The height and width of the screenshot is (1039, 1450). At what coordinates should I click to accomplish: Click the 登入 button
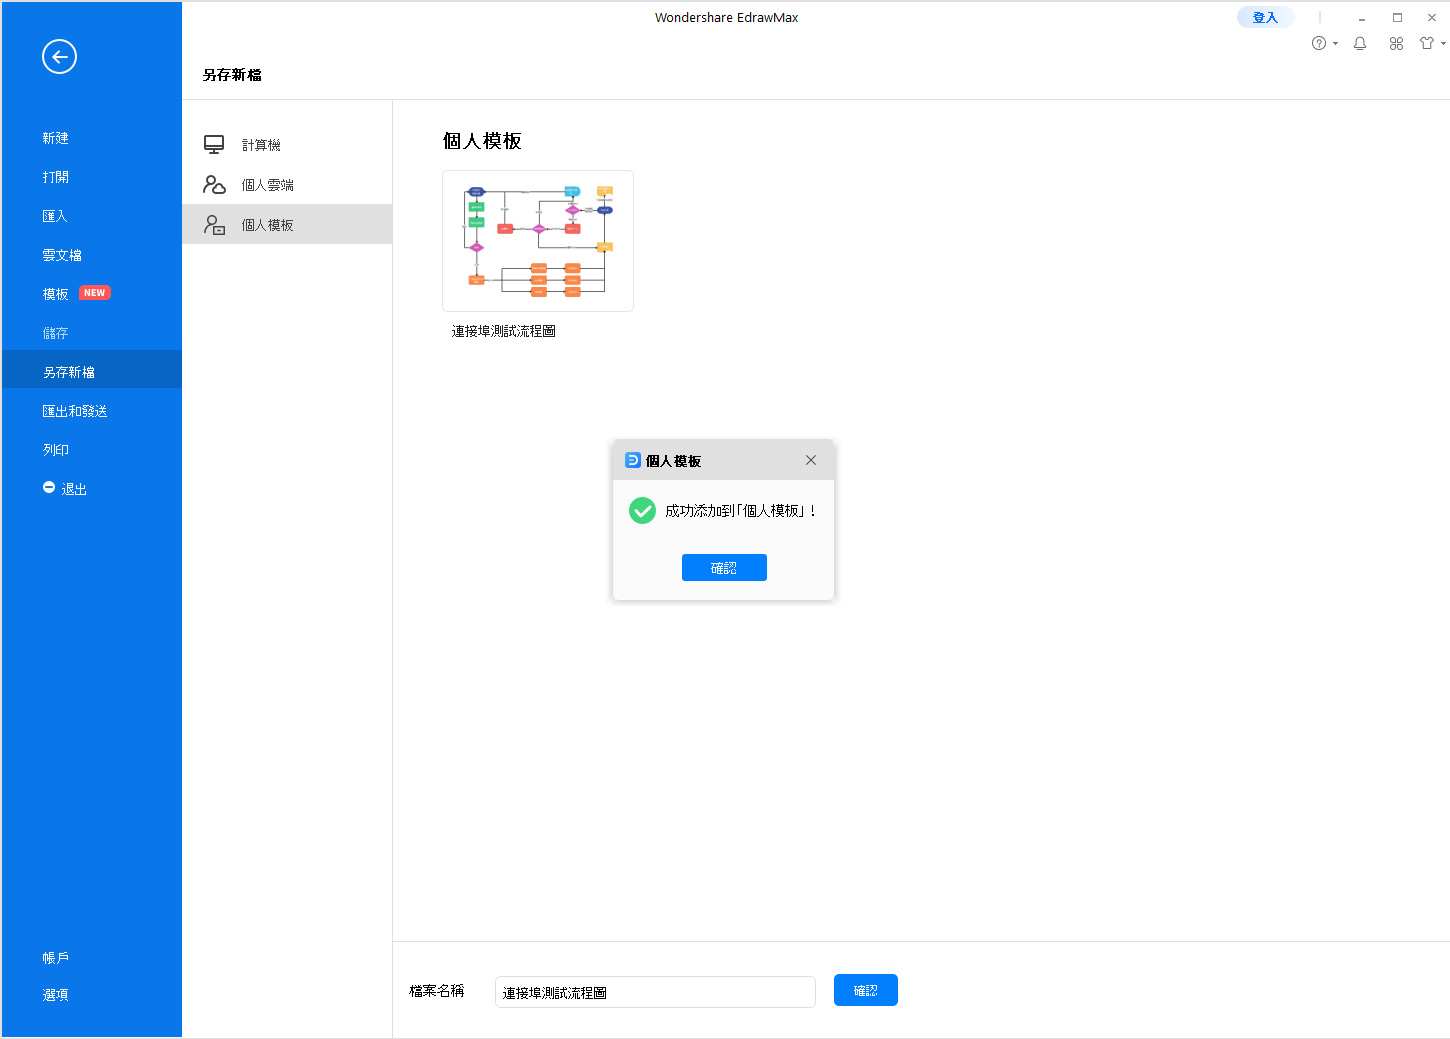[x=1265, y=17]
